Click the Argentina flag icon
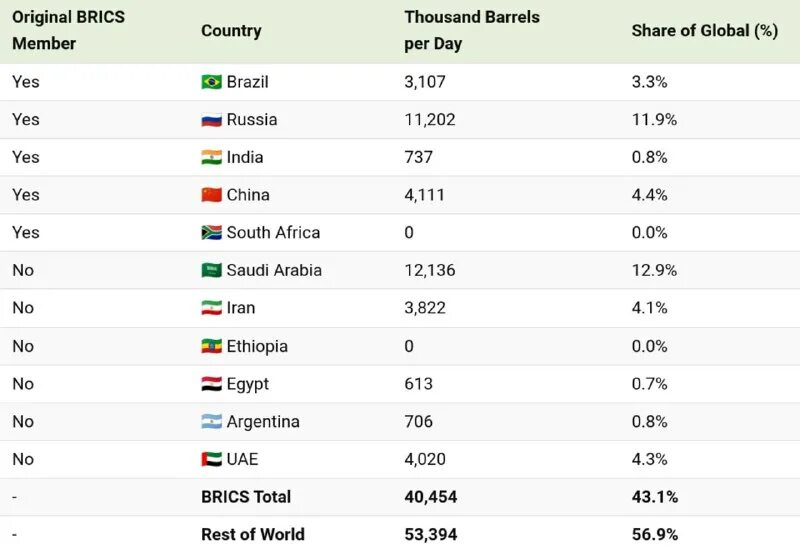This screenshot has width=800, height=553. coord(211,422)
